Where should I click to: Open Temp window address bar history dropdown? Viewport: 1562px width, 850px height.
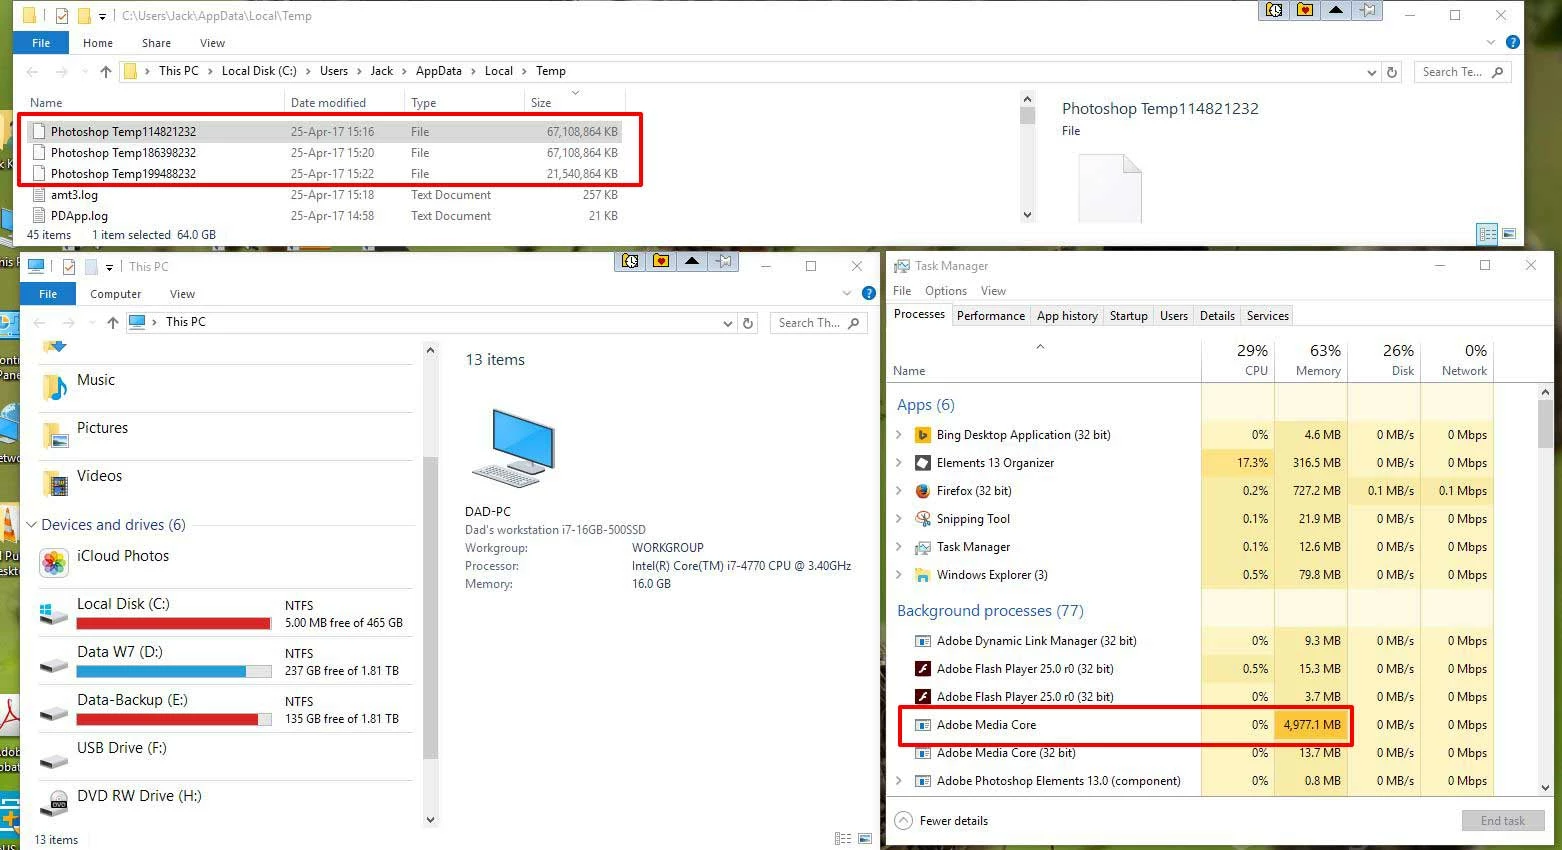click(x=1371, y=72)
